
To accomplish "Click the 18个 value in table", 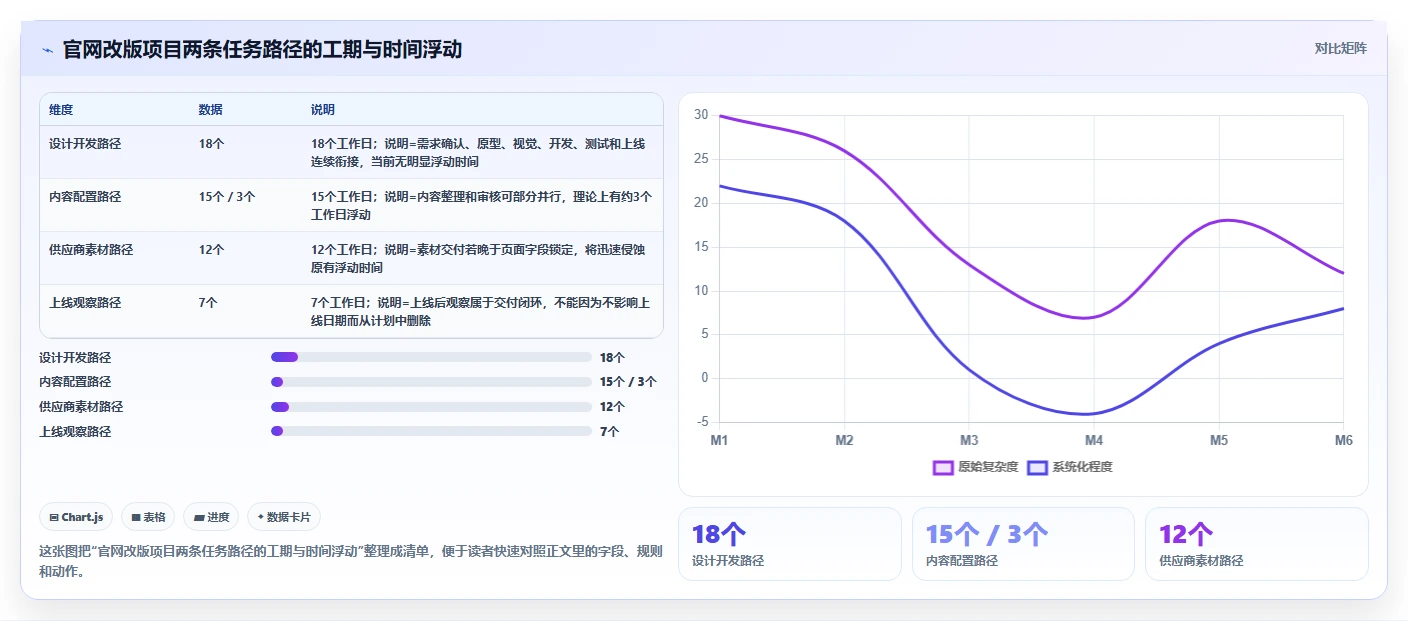I will tap(211, 144).
